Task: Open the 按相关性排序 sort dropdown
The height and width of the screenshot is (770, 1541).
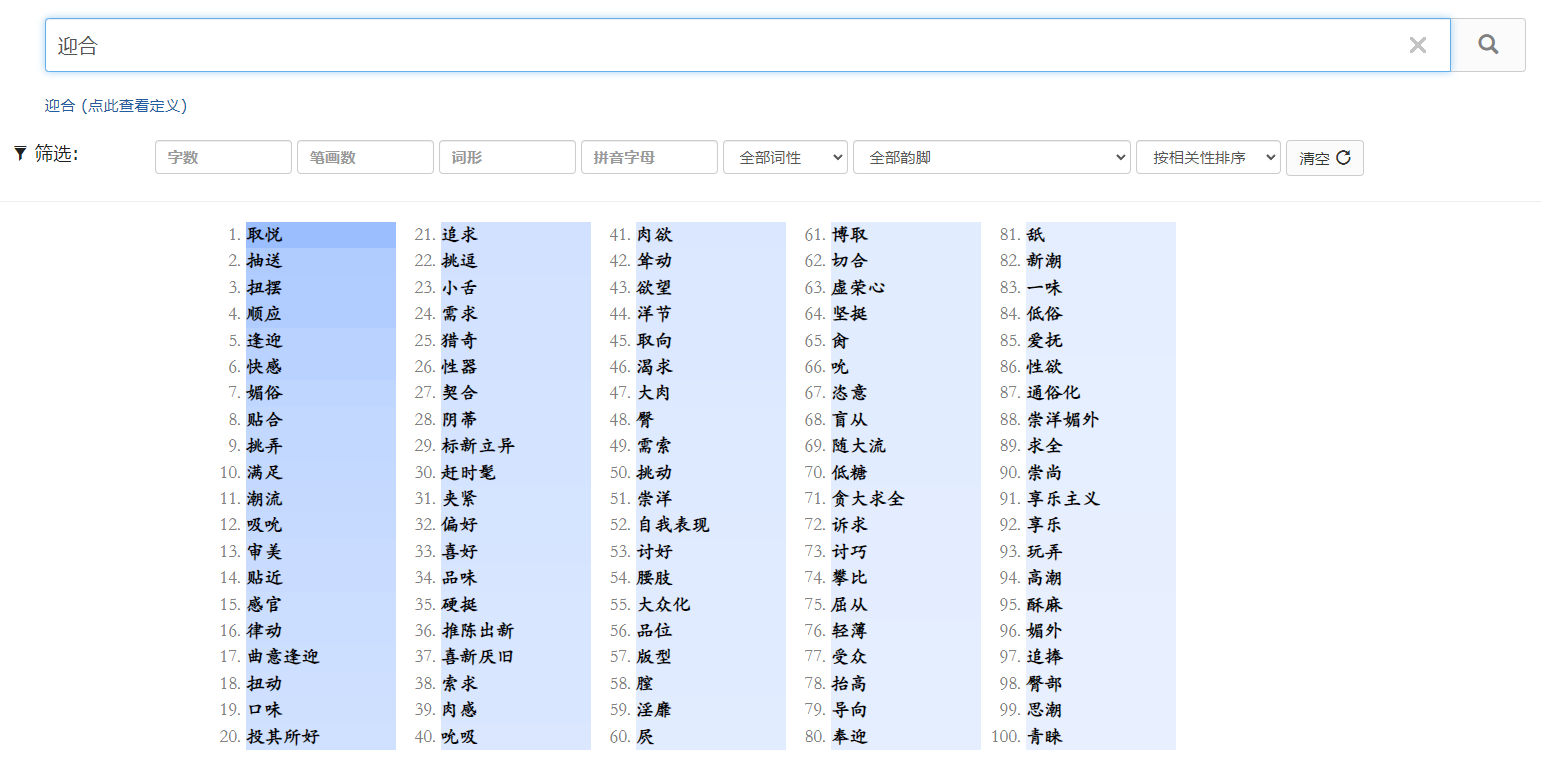Action: point(1208,157)
